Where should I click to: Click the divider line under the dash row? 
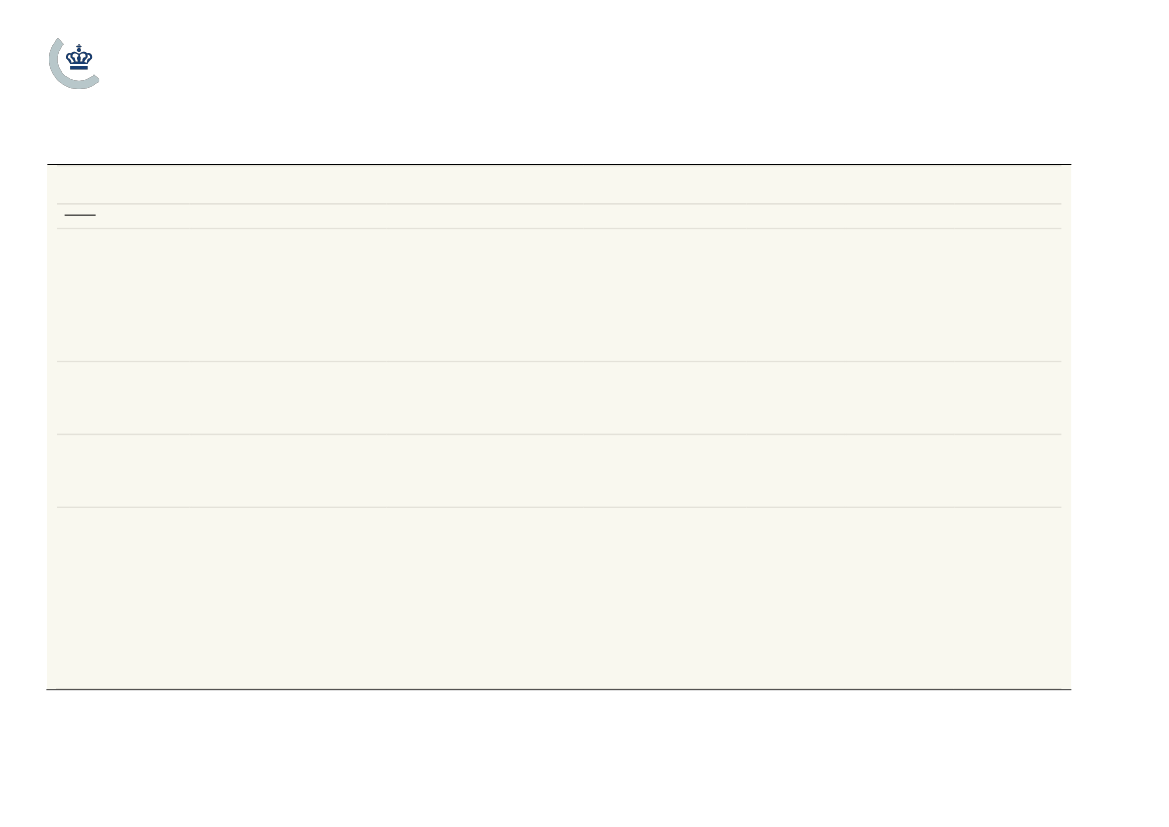559,229
